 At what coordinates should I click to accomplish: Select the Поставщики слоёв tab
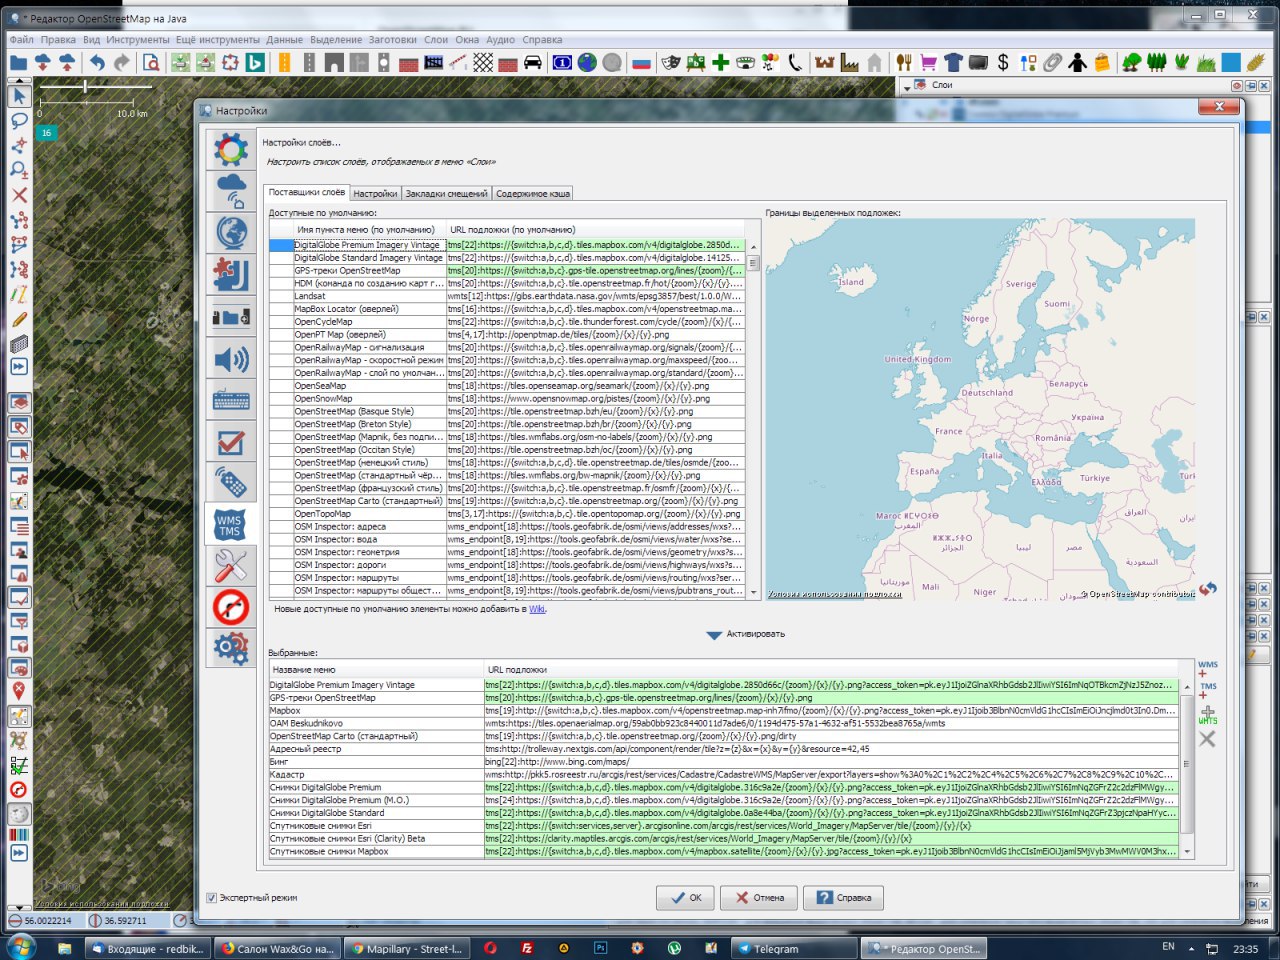point(307,192)
